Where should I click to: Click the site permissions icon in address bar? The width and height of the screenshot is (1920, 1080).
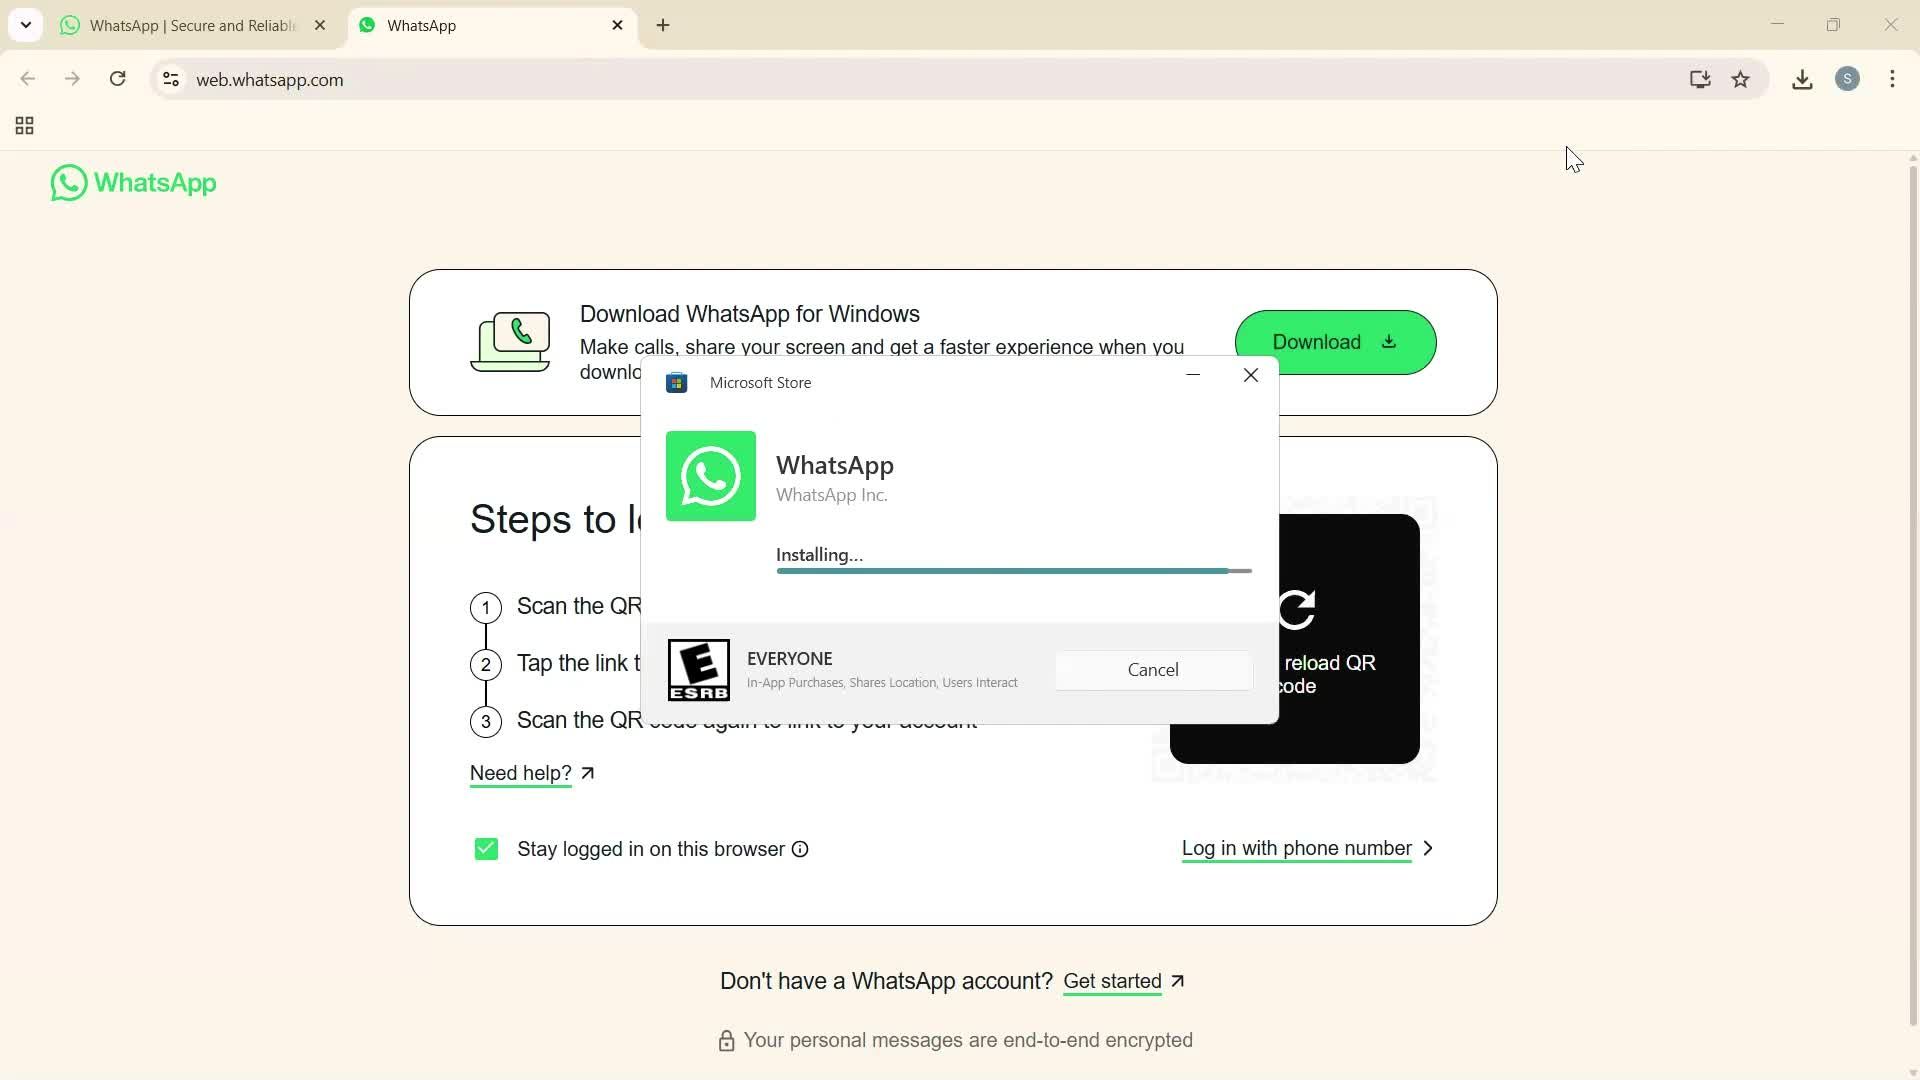170,80
